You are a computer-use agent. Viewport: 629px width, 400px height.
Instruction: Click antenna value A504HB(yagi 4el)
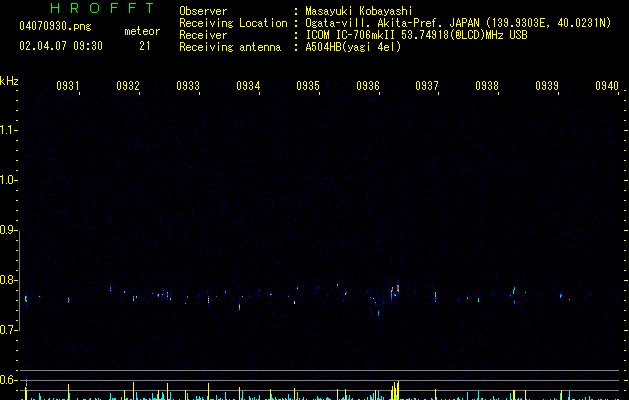(x=353, y=47)
